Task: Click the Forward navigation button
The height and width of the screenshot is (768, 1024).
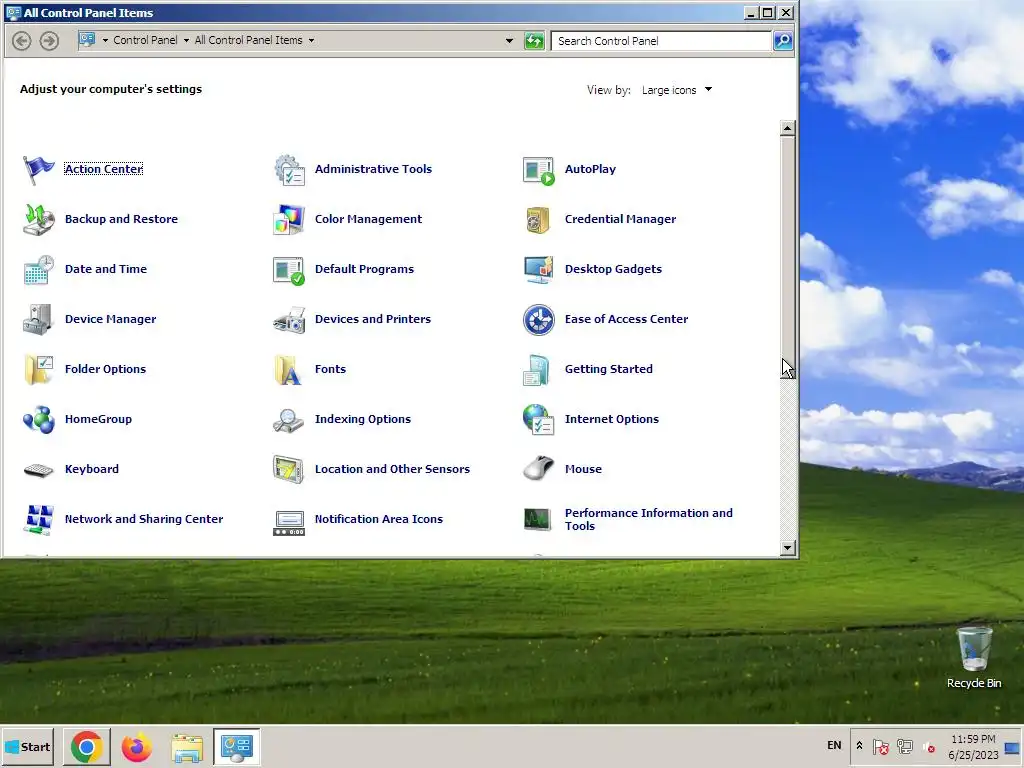Action: click(49, 41)
